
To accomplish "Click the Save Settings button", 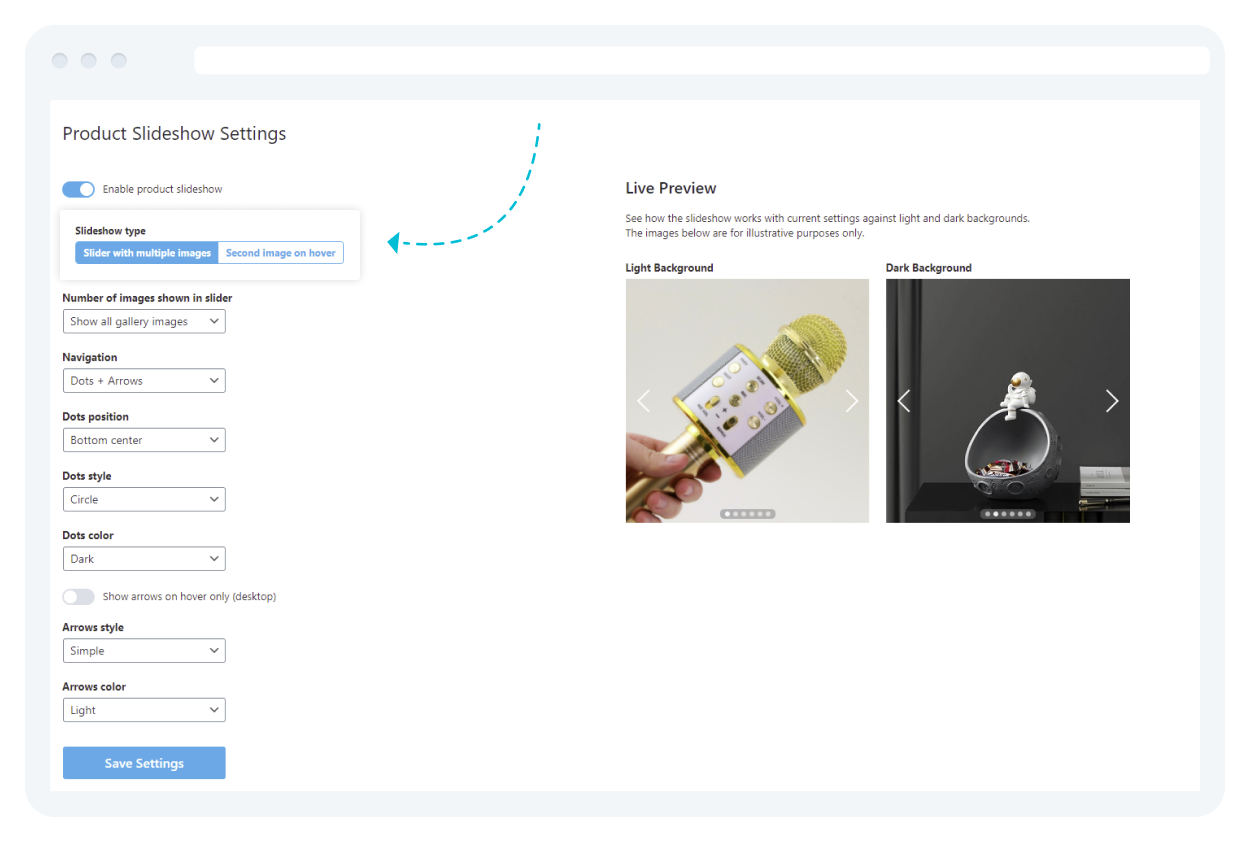I will [144, 763].
